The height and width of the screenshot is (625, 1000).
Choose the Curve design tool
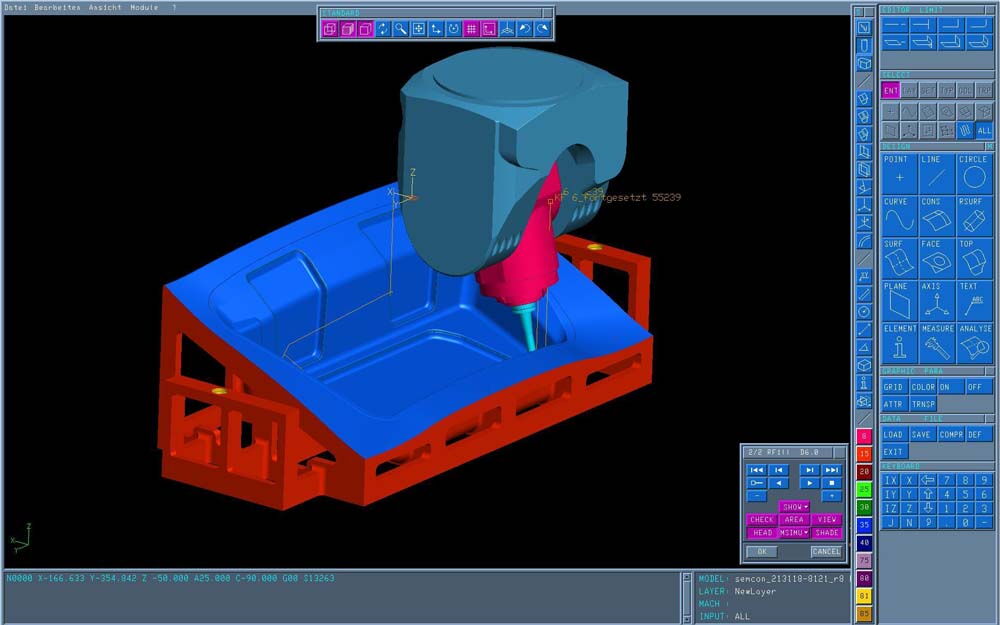click(898, 216)
